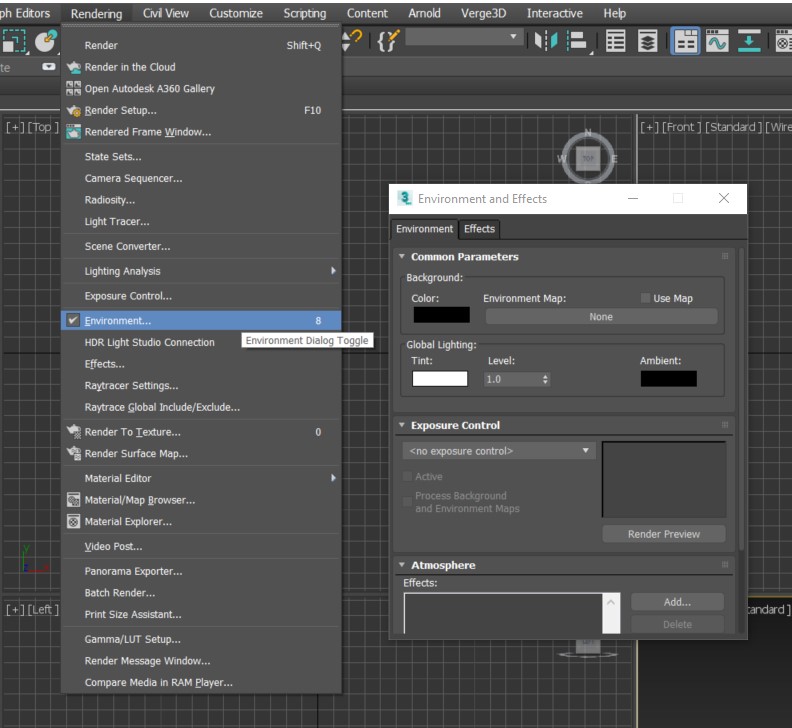Click the [Top] viewport label
Viewport: 792px width, 728px height.
click(x=42, y=127)
